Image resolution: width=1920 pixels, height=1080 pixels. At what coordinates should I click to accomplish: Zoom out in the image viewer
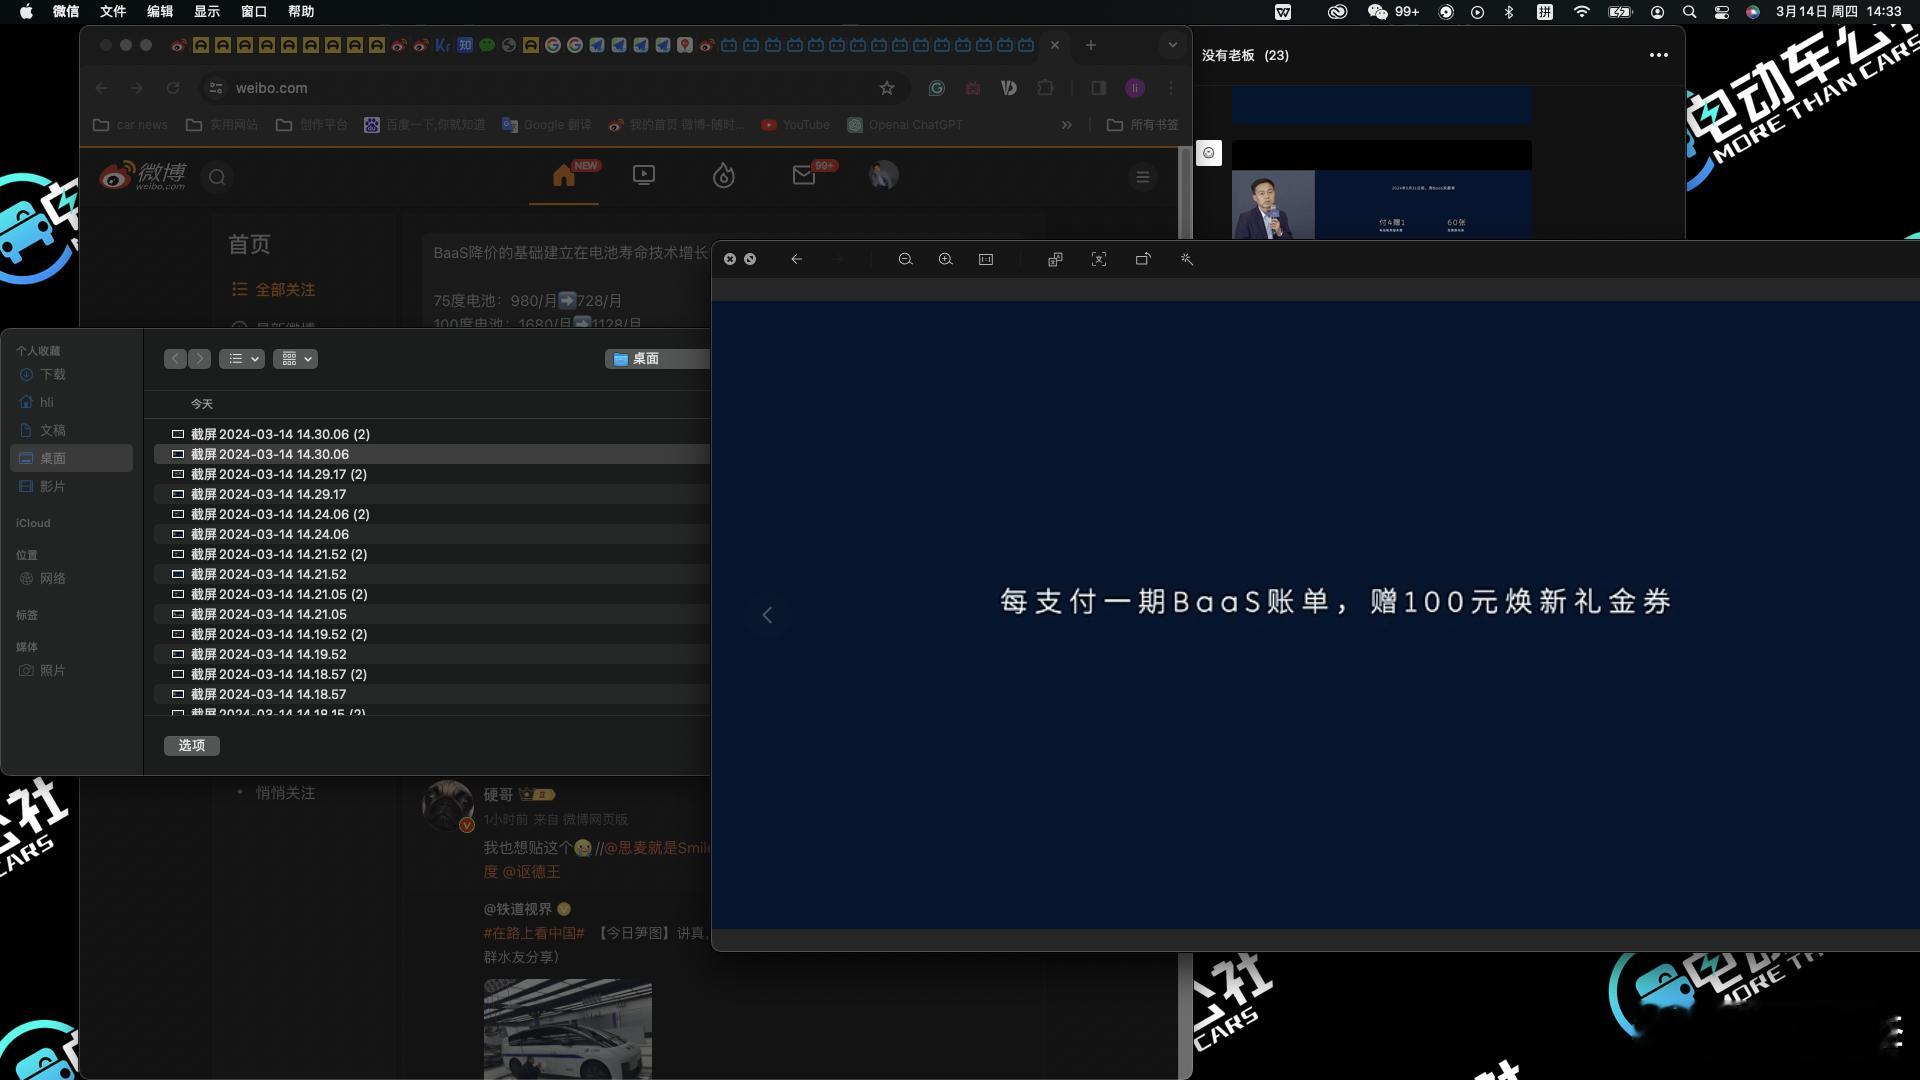tap(905, 259)
